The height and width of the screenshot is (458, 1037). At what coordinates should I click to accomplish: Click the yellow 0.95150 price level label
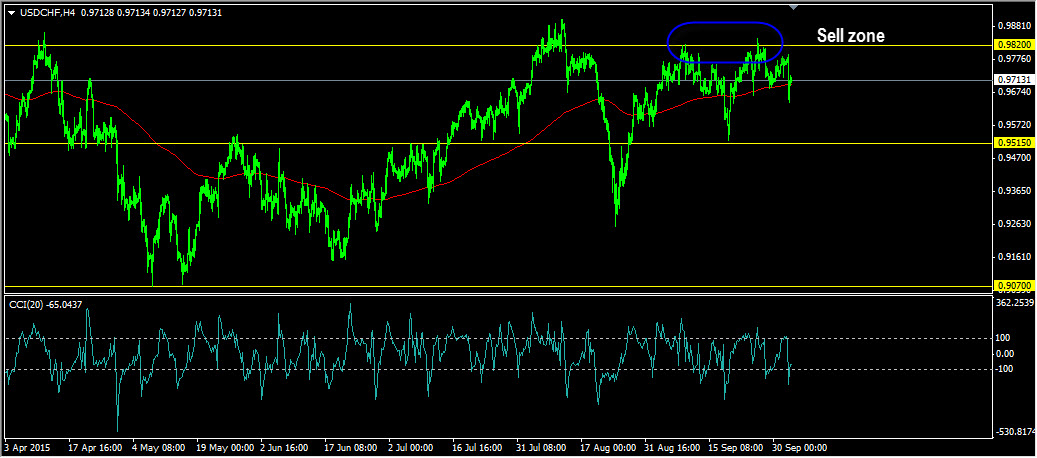pyautogui.click(x=1014, y=143)
